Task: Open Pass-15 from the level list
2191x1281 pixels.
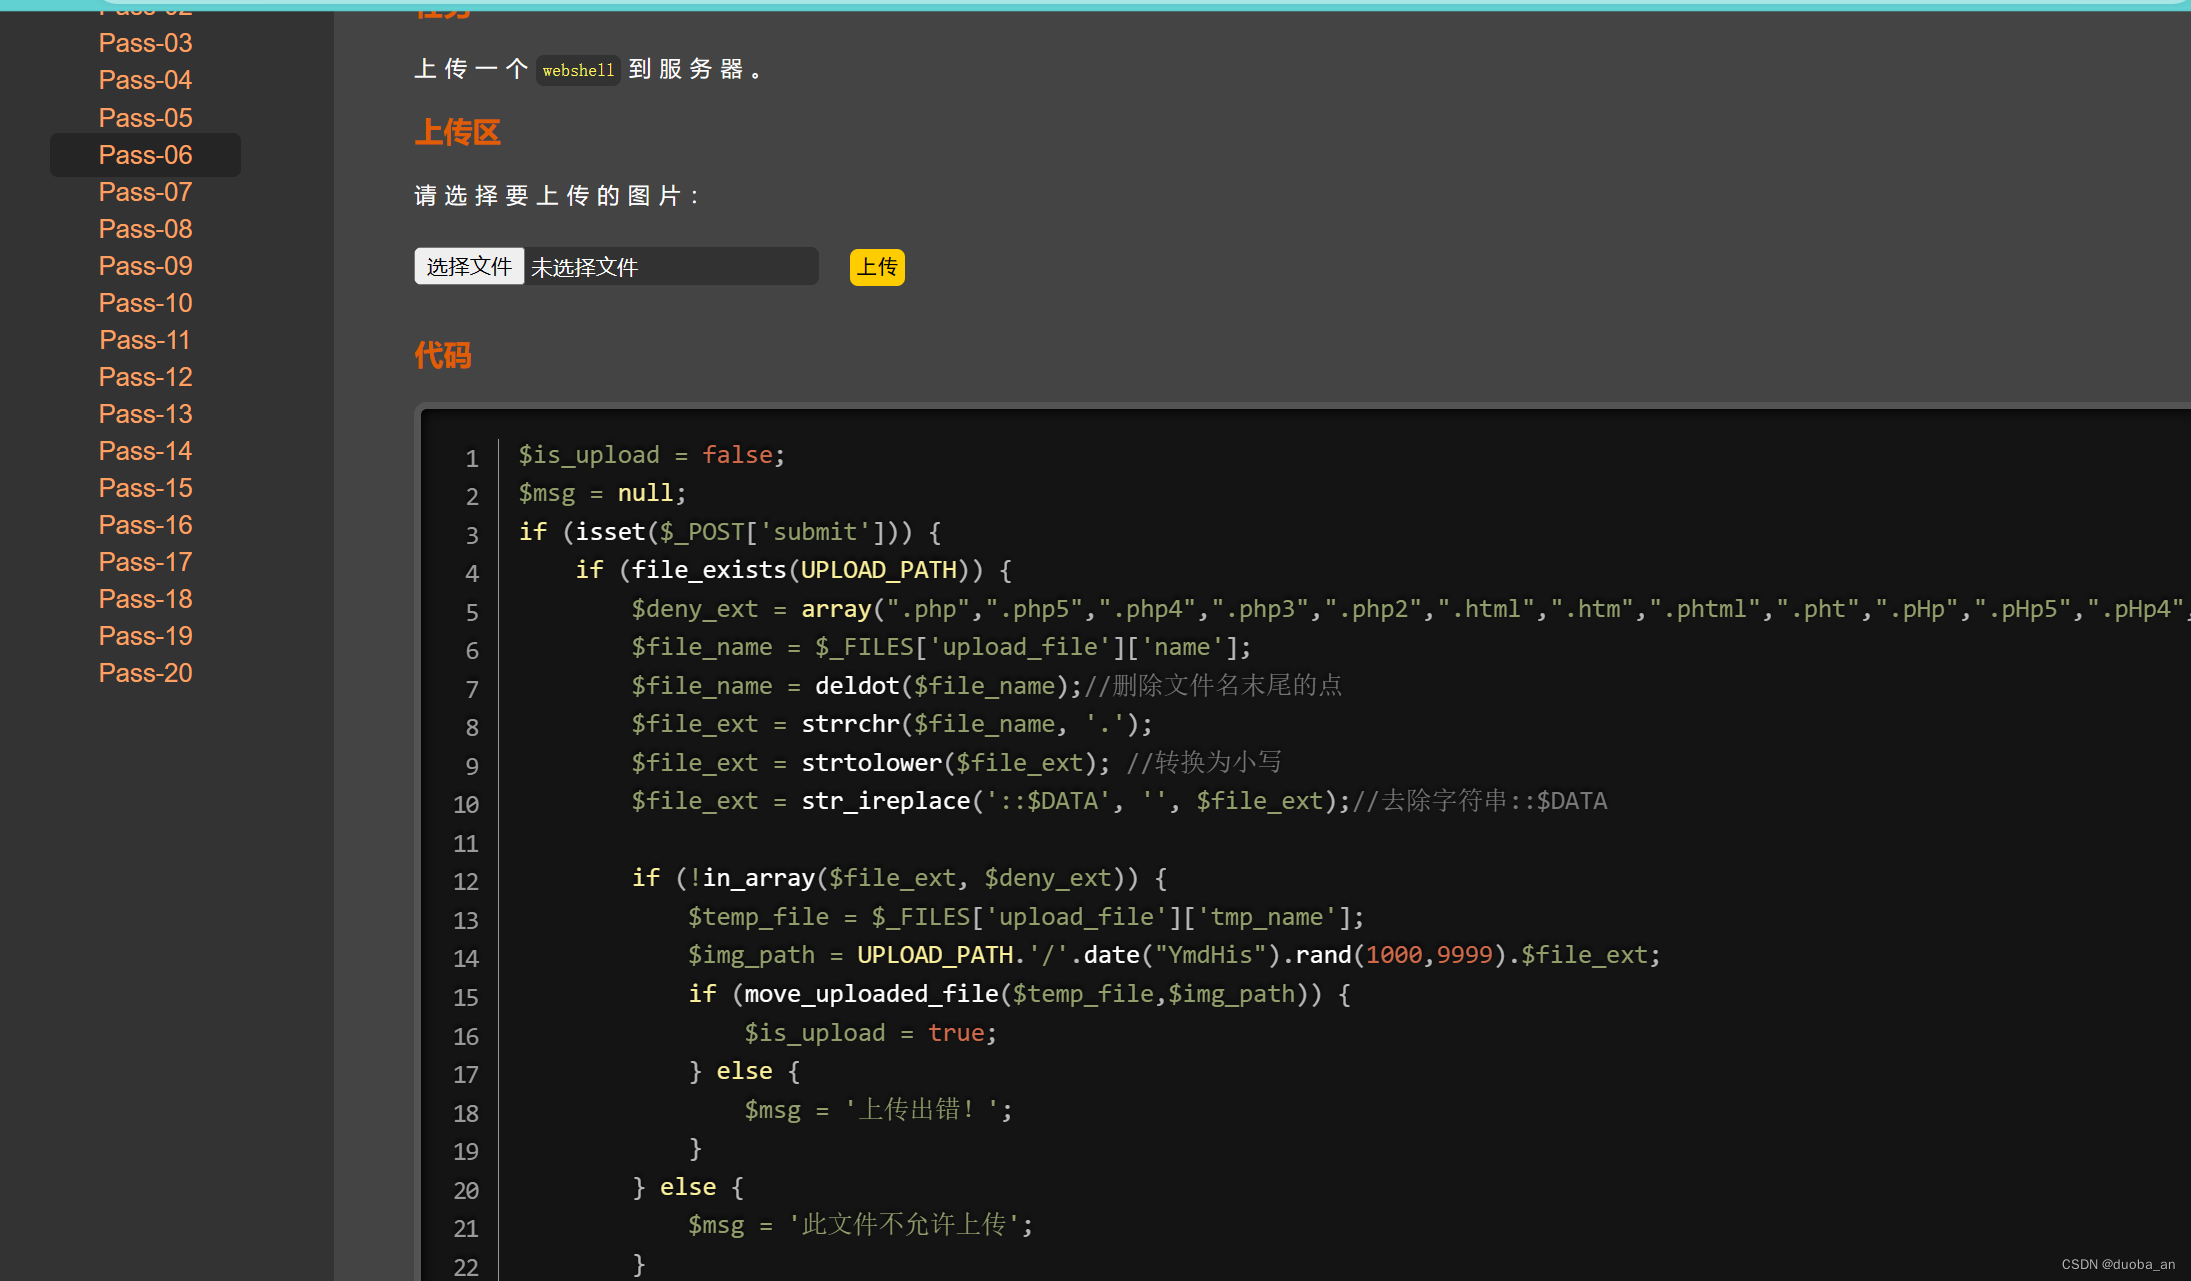Action: 145,488
